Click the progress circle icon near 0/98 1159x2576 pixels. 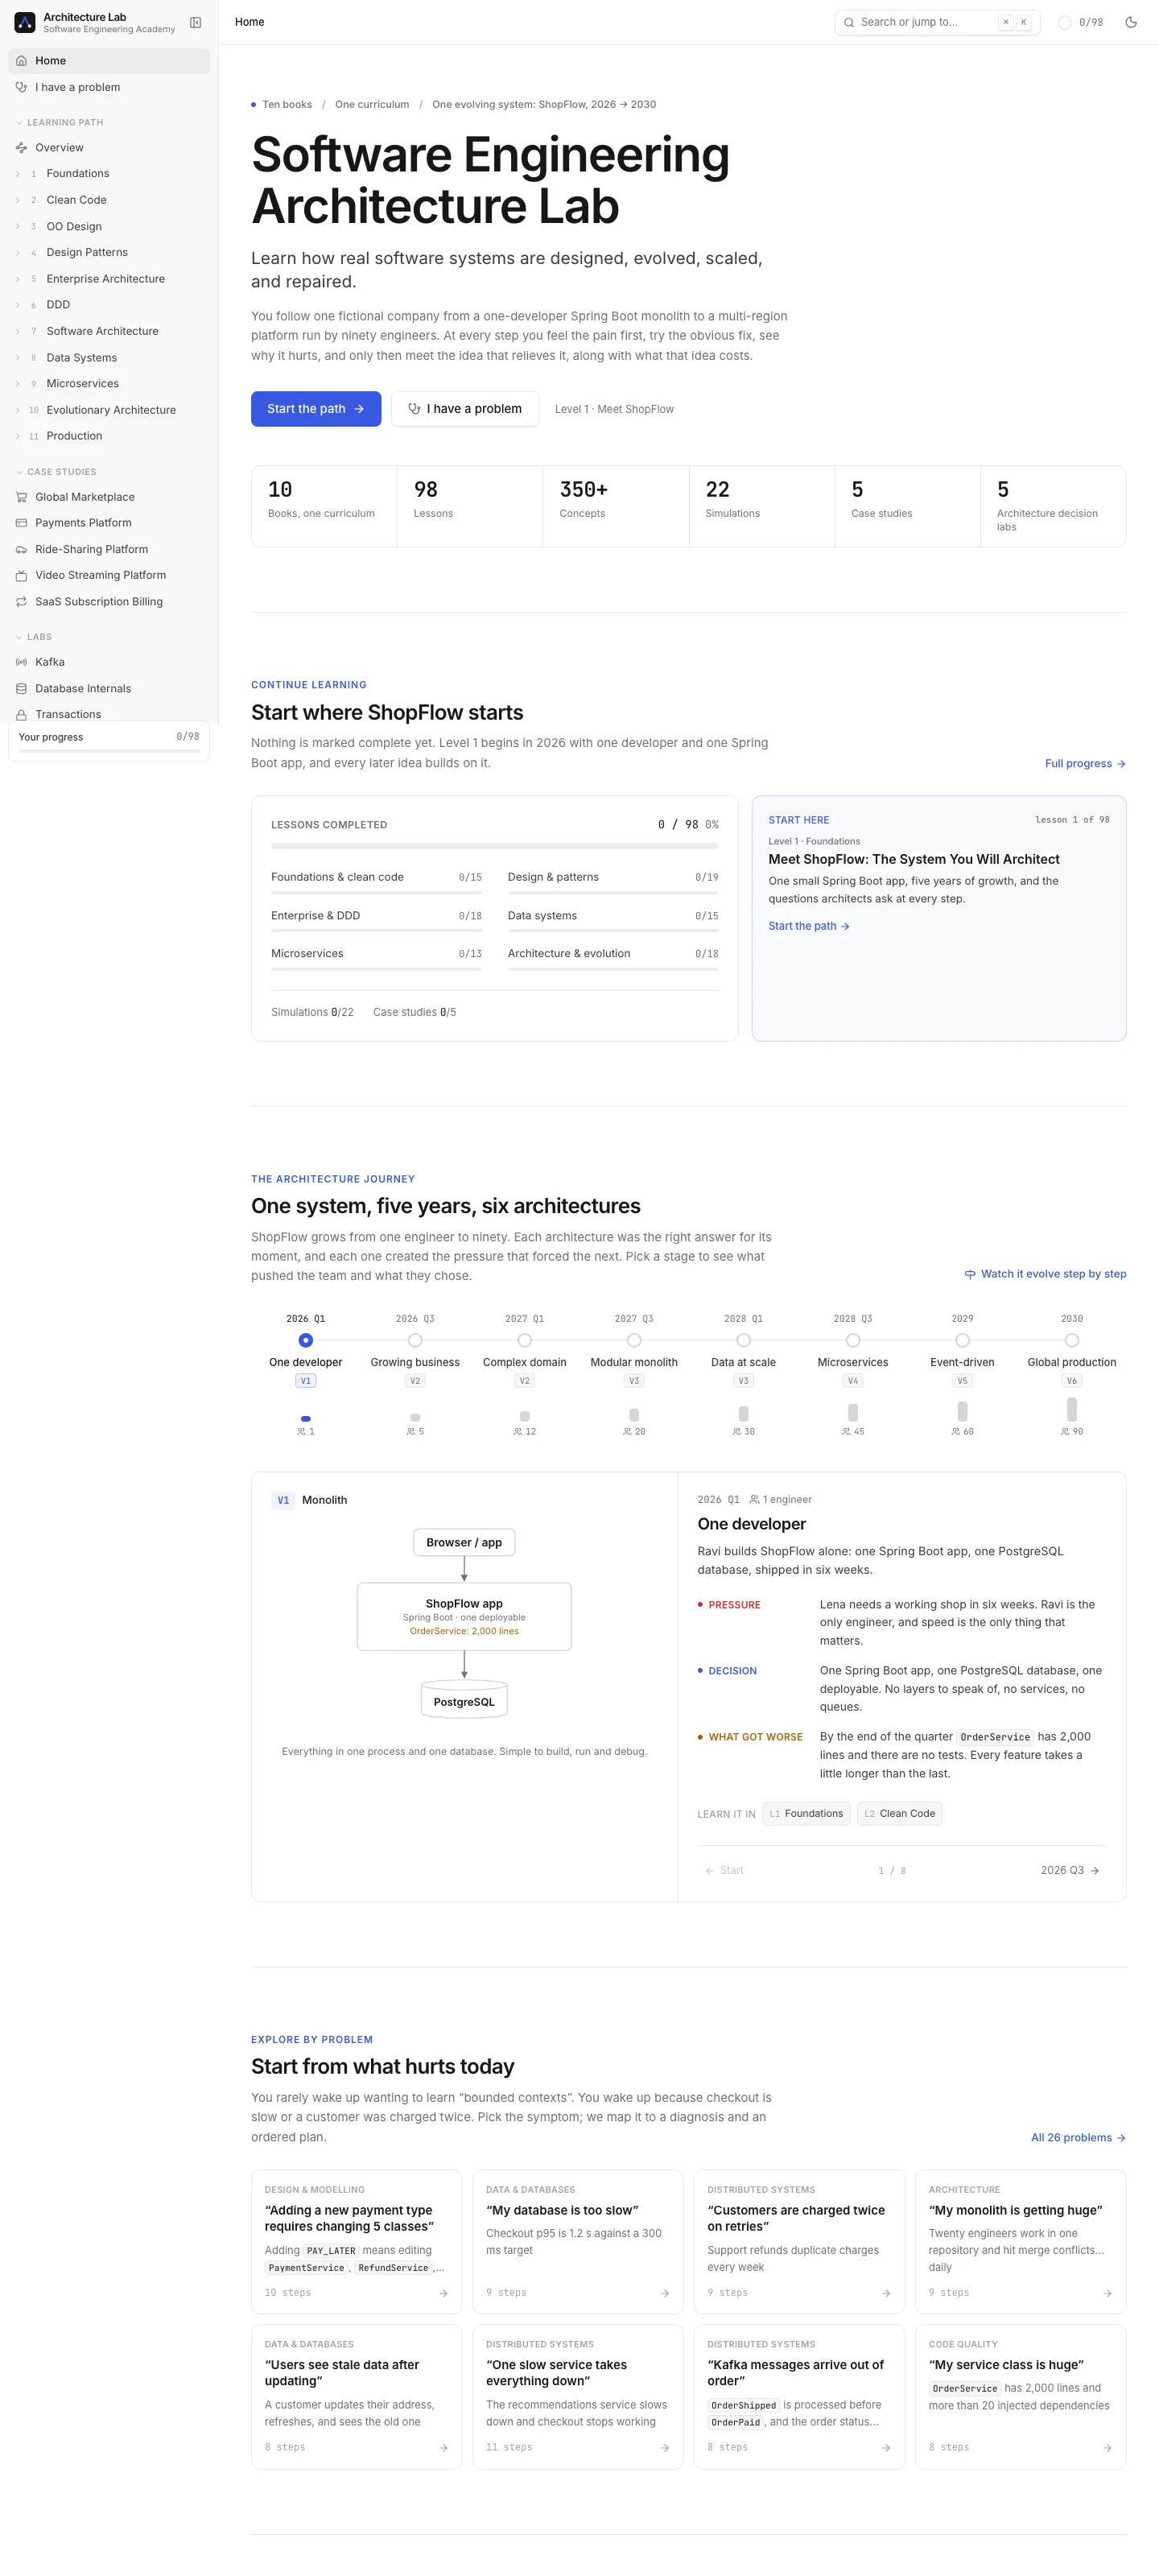[1064, 22]
